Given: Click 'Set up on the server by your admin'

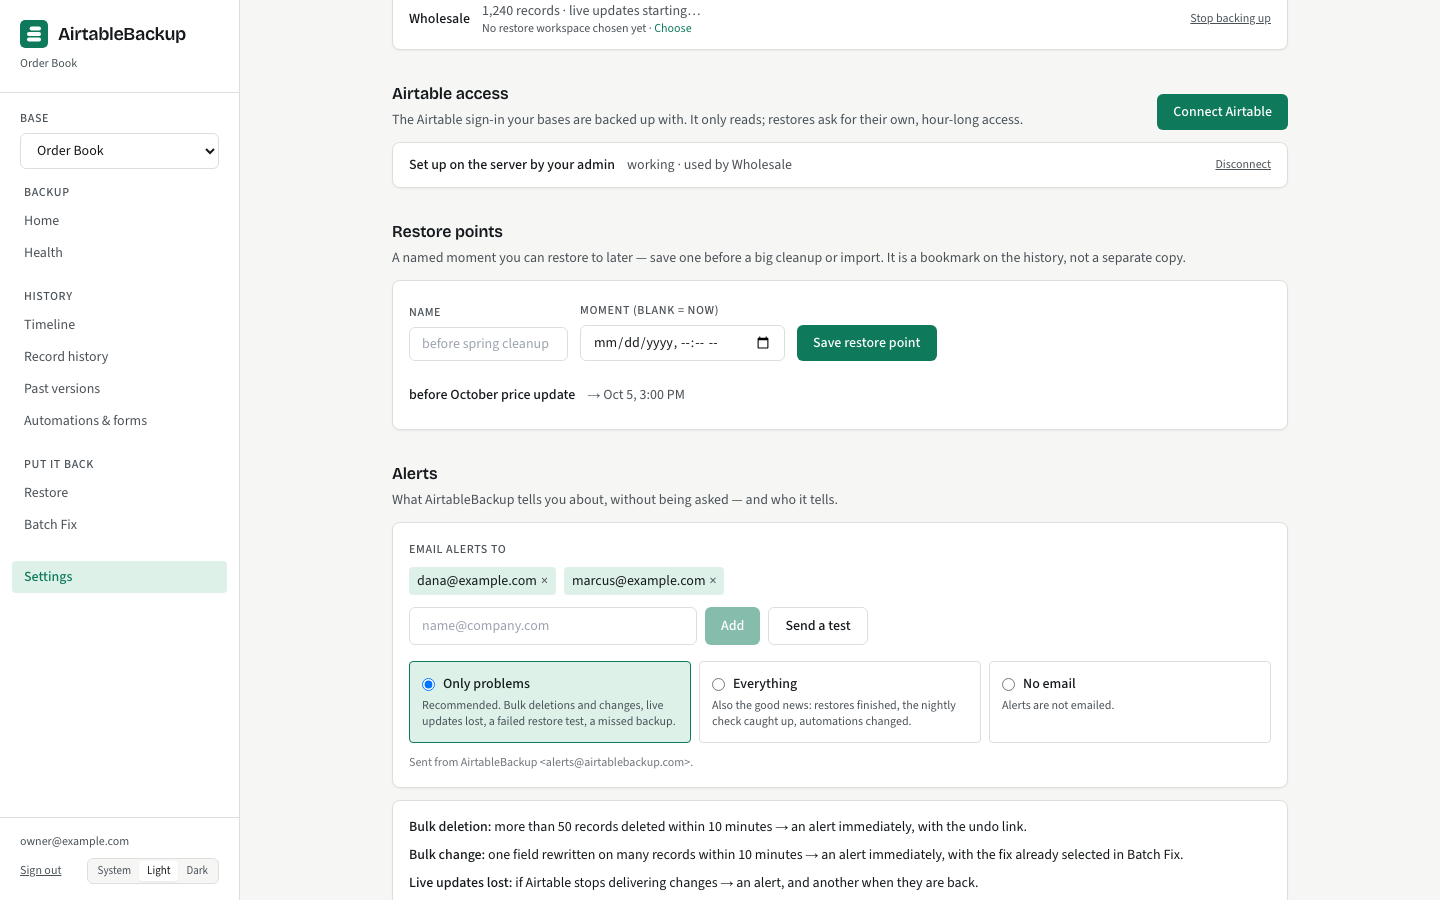Looking at the screenshot, I should (512, 165).
